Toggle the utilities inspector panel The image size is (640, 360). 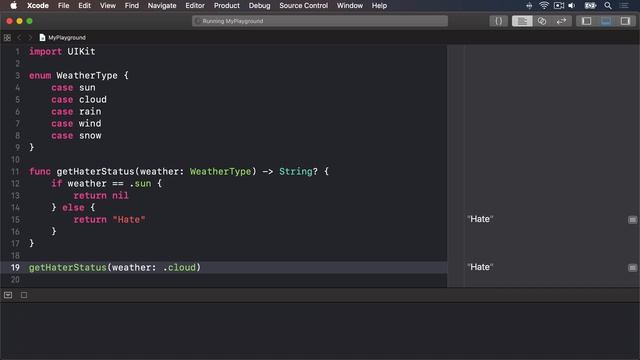coord(625,21)
